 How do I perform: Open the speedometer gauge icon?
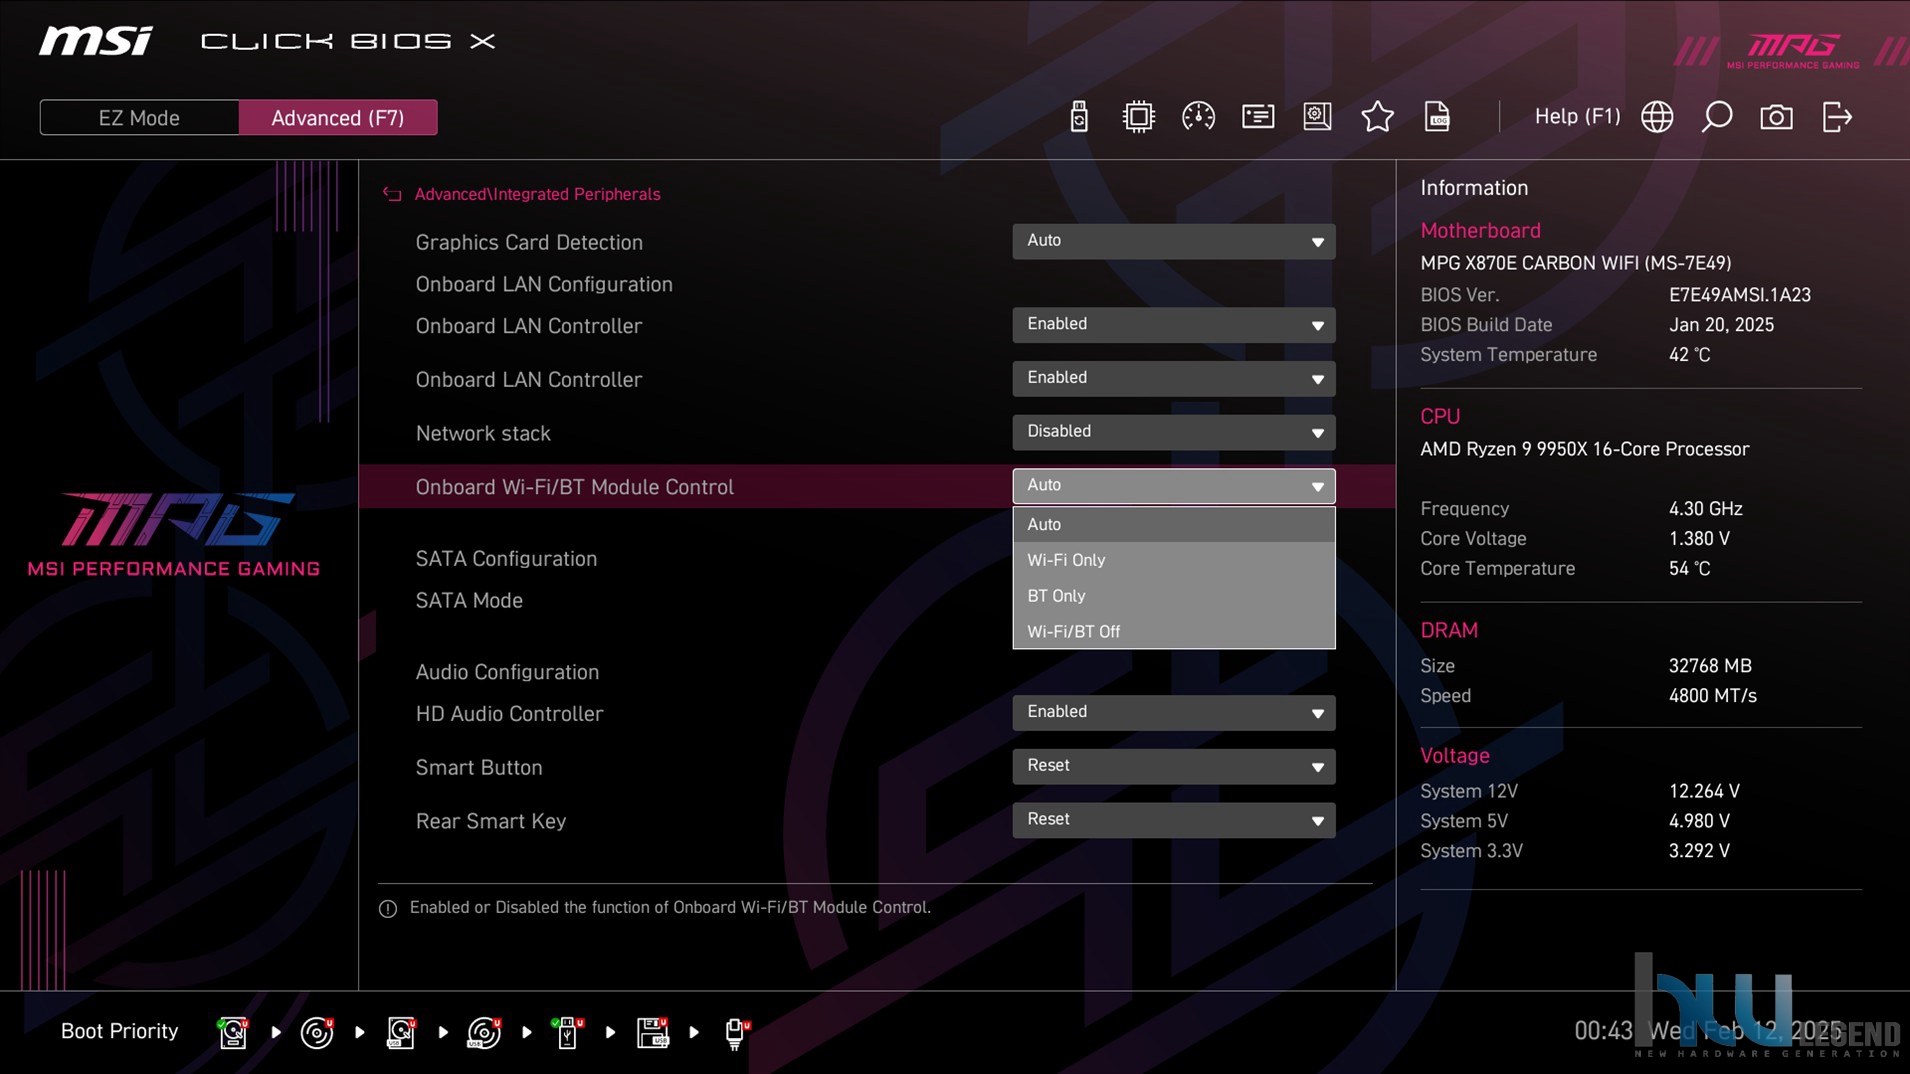coord(1198,117)
